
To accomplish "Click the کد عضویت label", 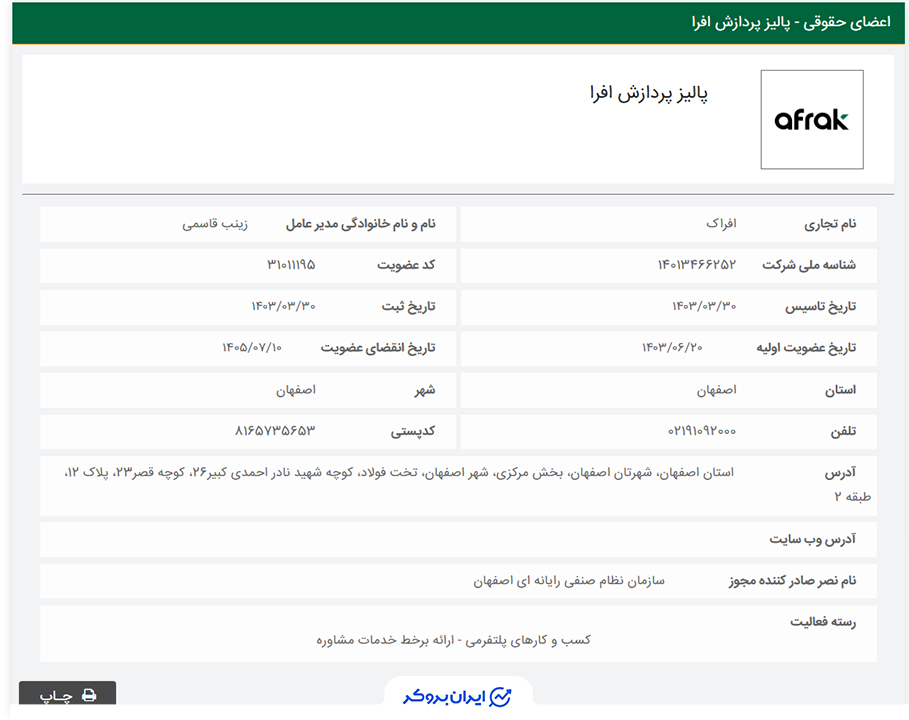I will [x=406, y=265].
